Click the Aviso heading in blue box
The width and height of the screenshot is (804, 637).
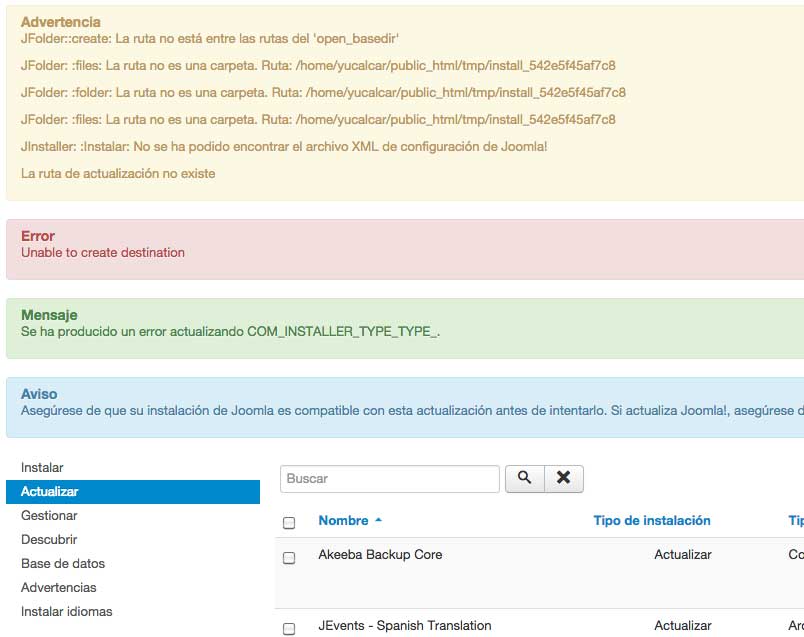pos(39,394)
